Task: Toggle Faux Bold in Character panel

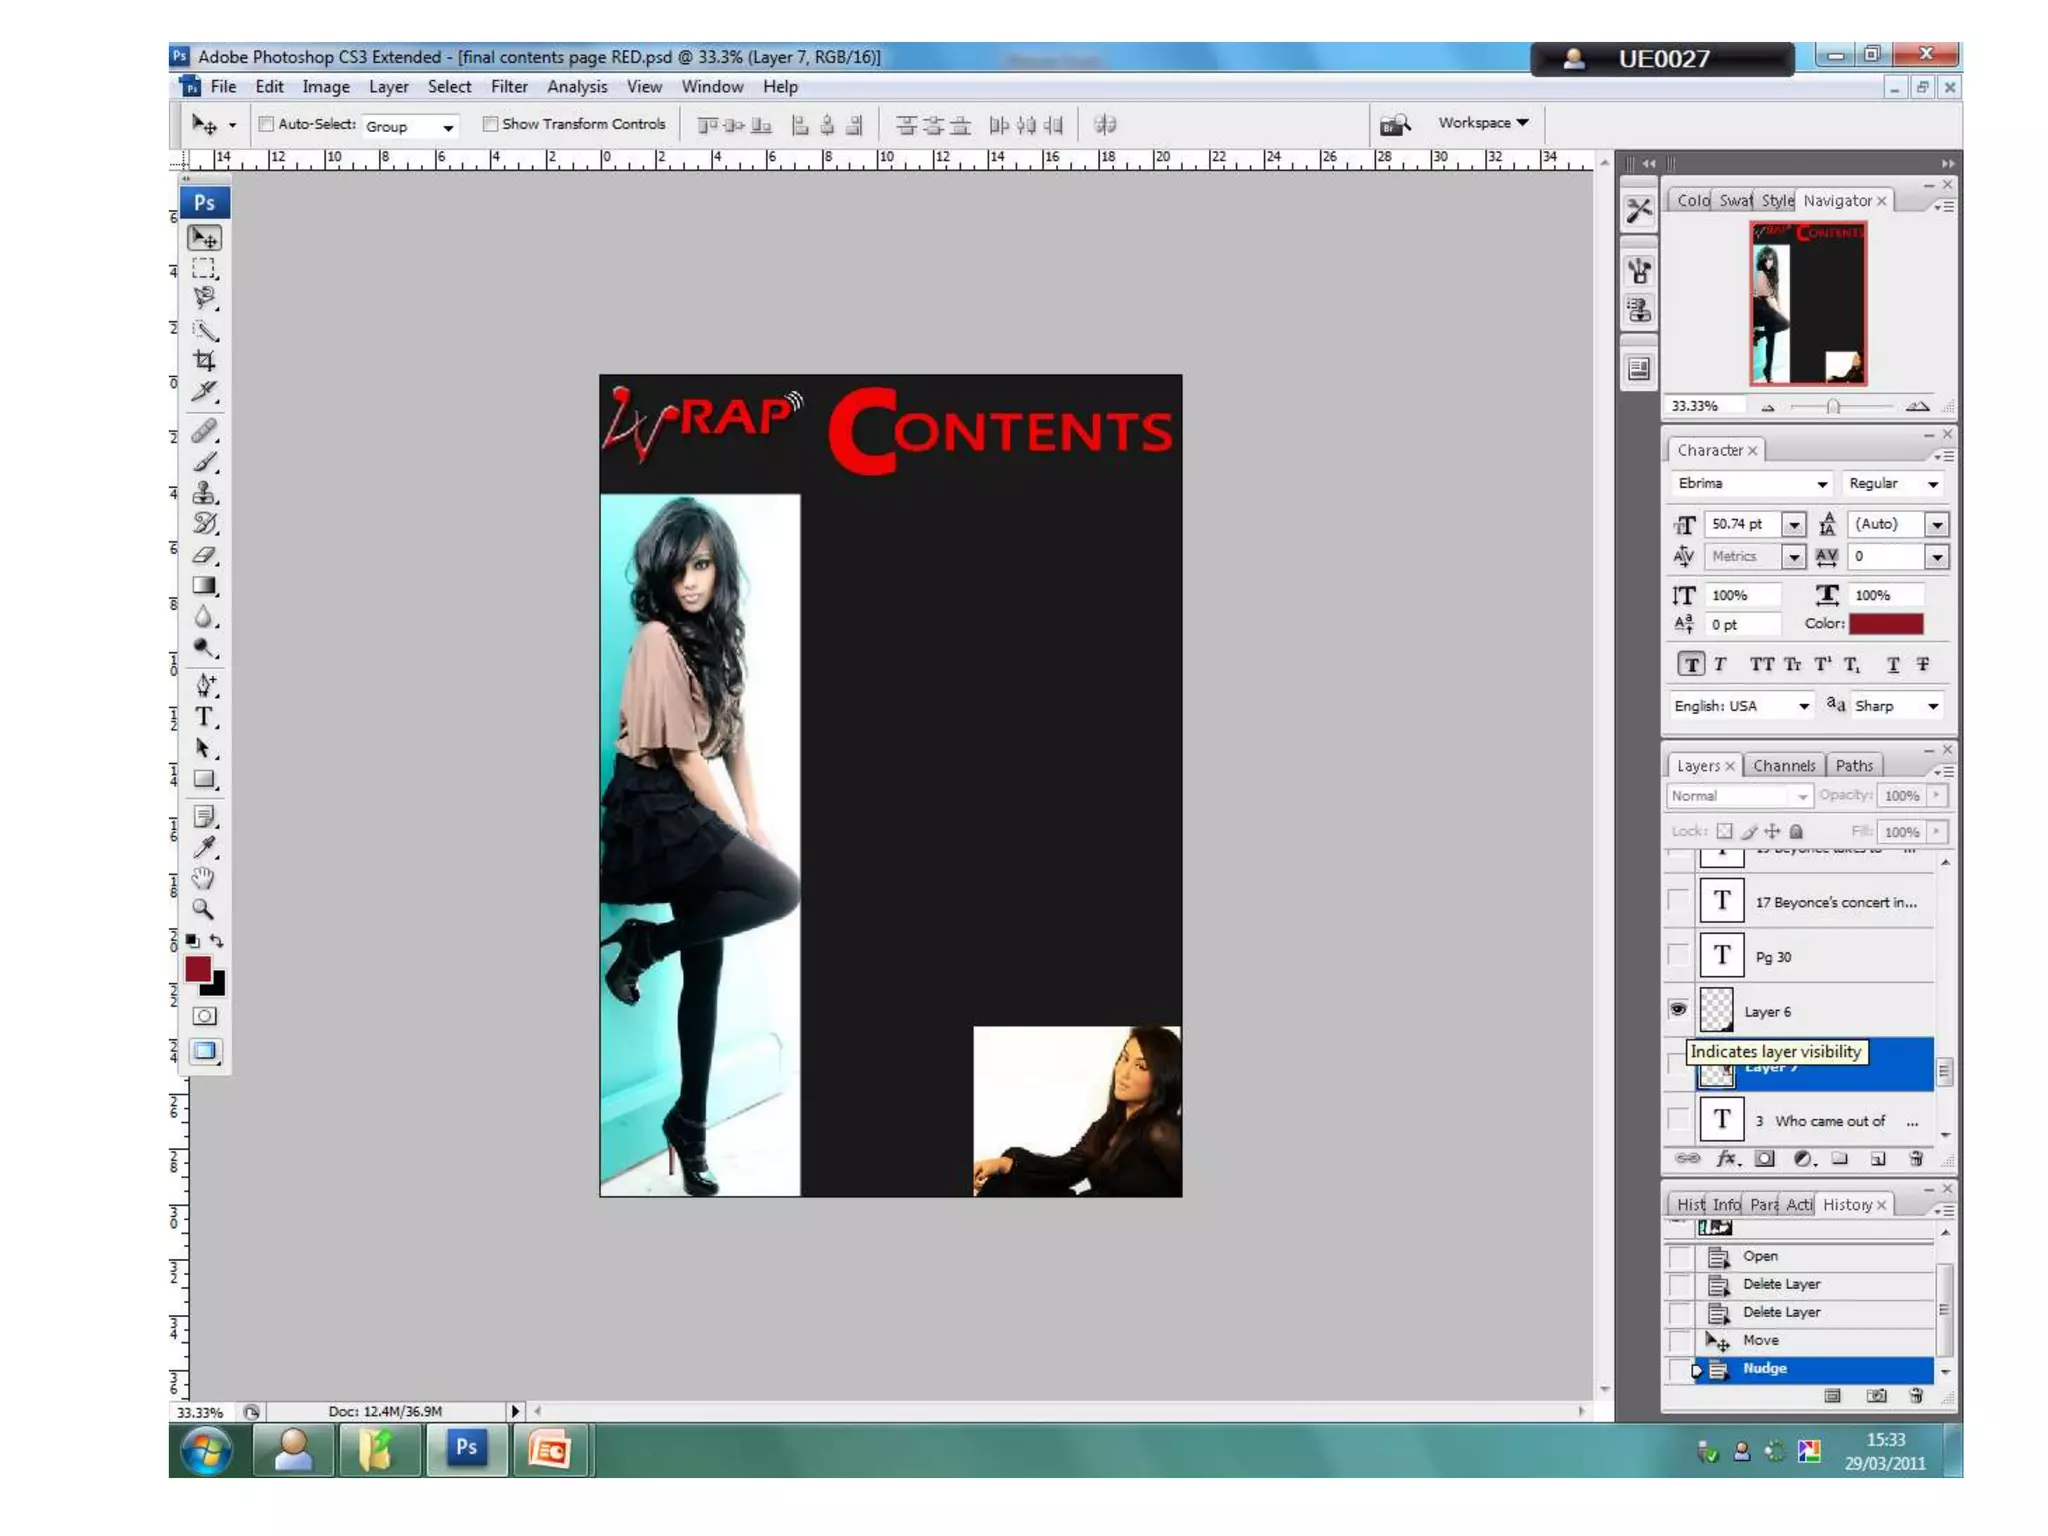Action: click(x=1690, y=664)
